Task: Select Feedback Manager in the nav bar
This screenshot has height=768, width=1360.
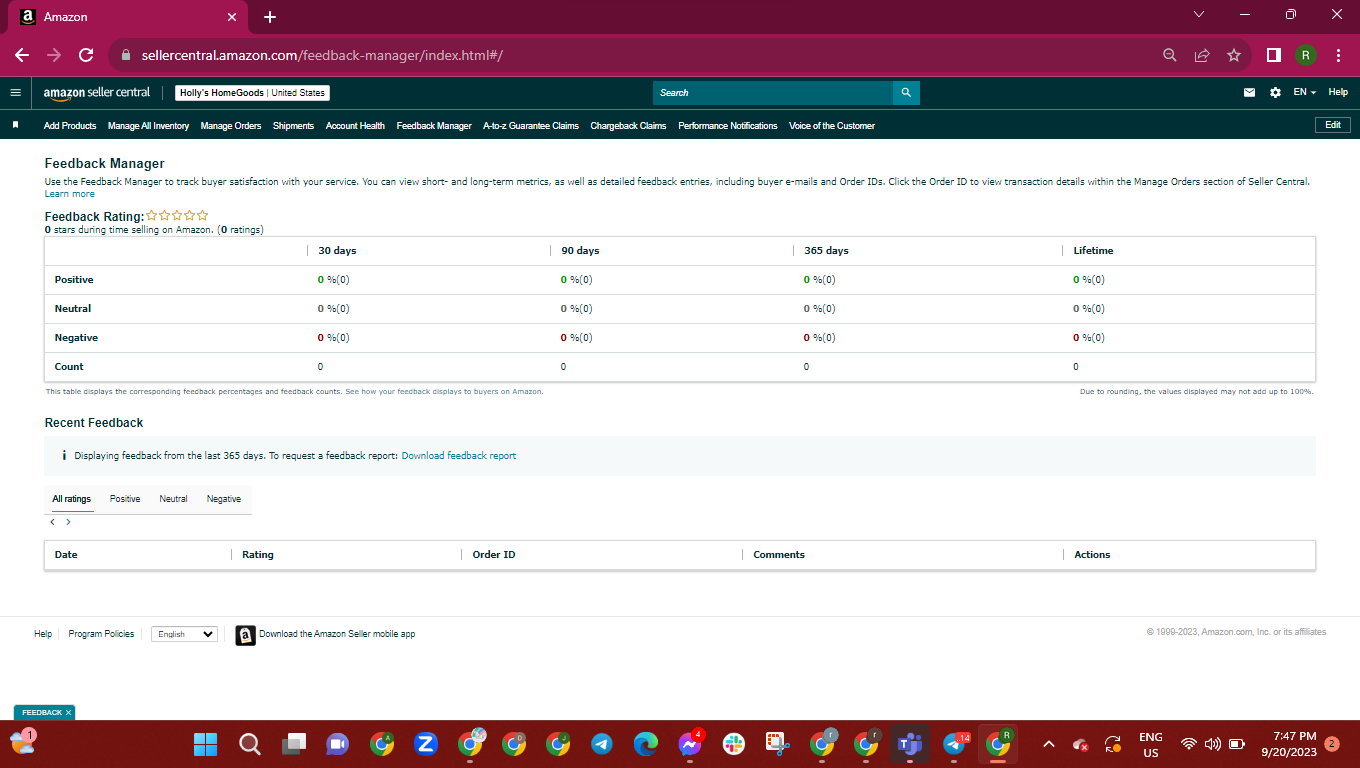Action: [x=434, y=126]
